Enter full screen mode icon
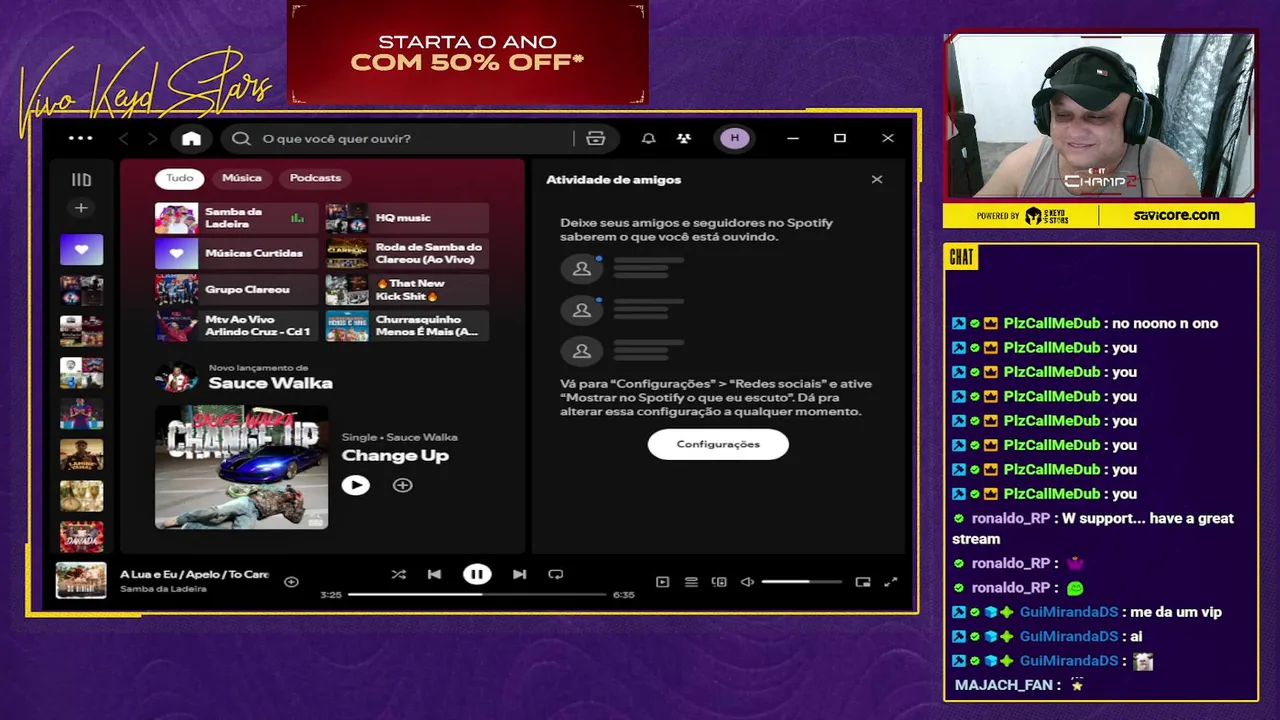 point(891,581)
